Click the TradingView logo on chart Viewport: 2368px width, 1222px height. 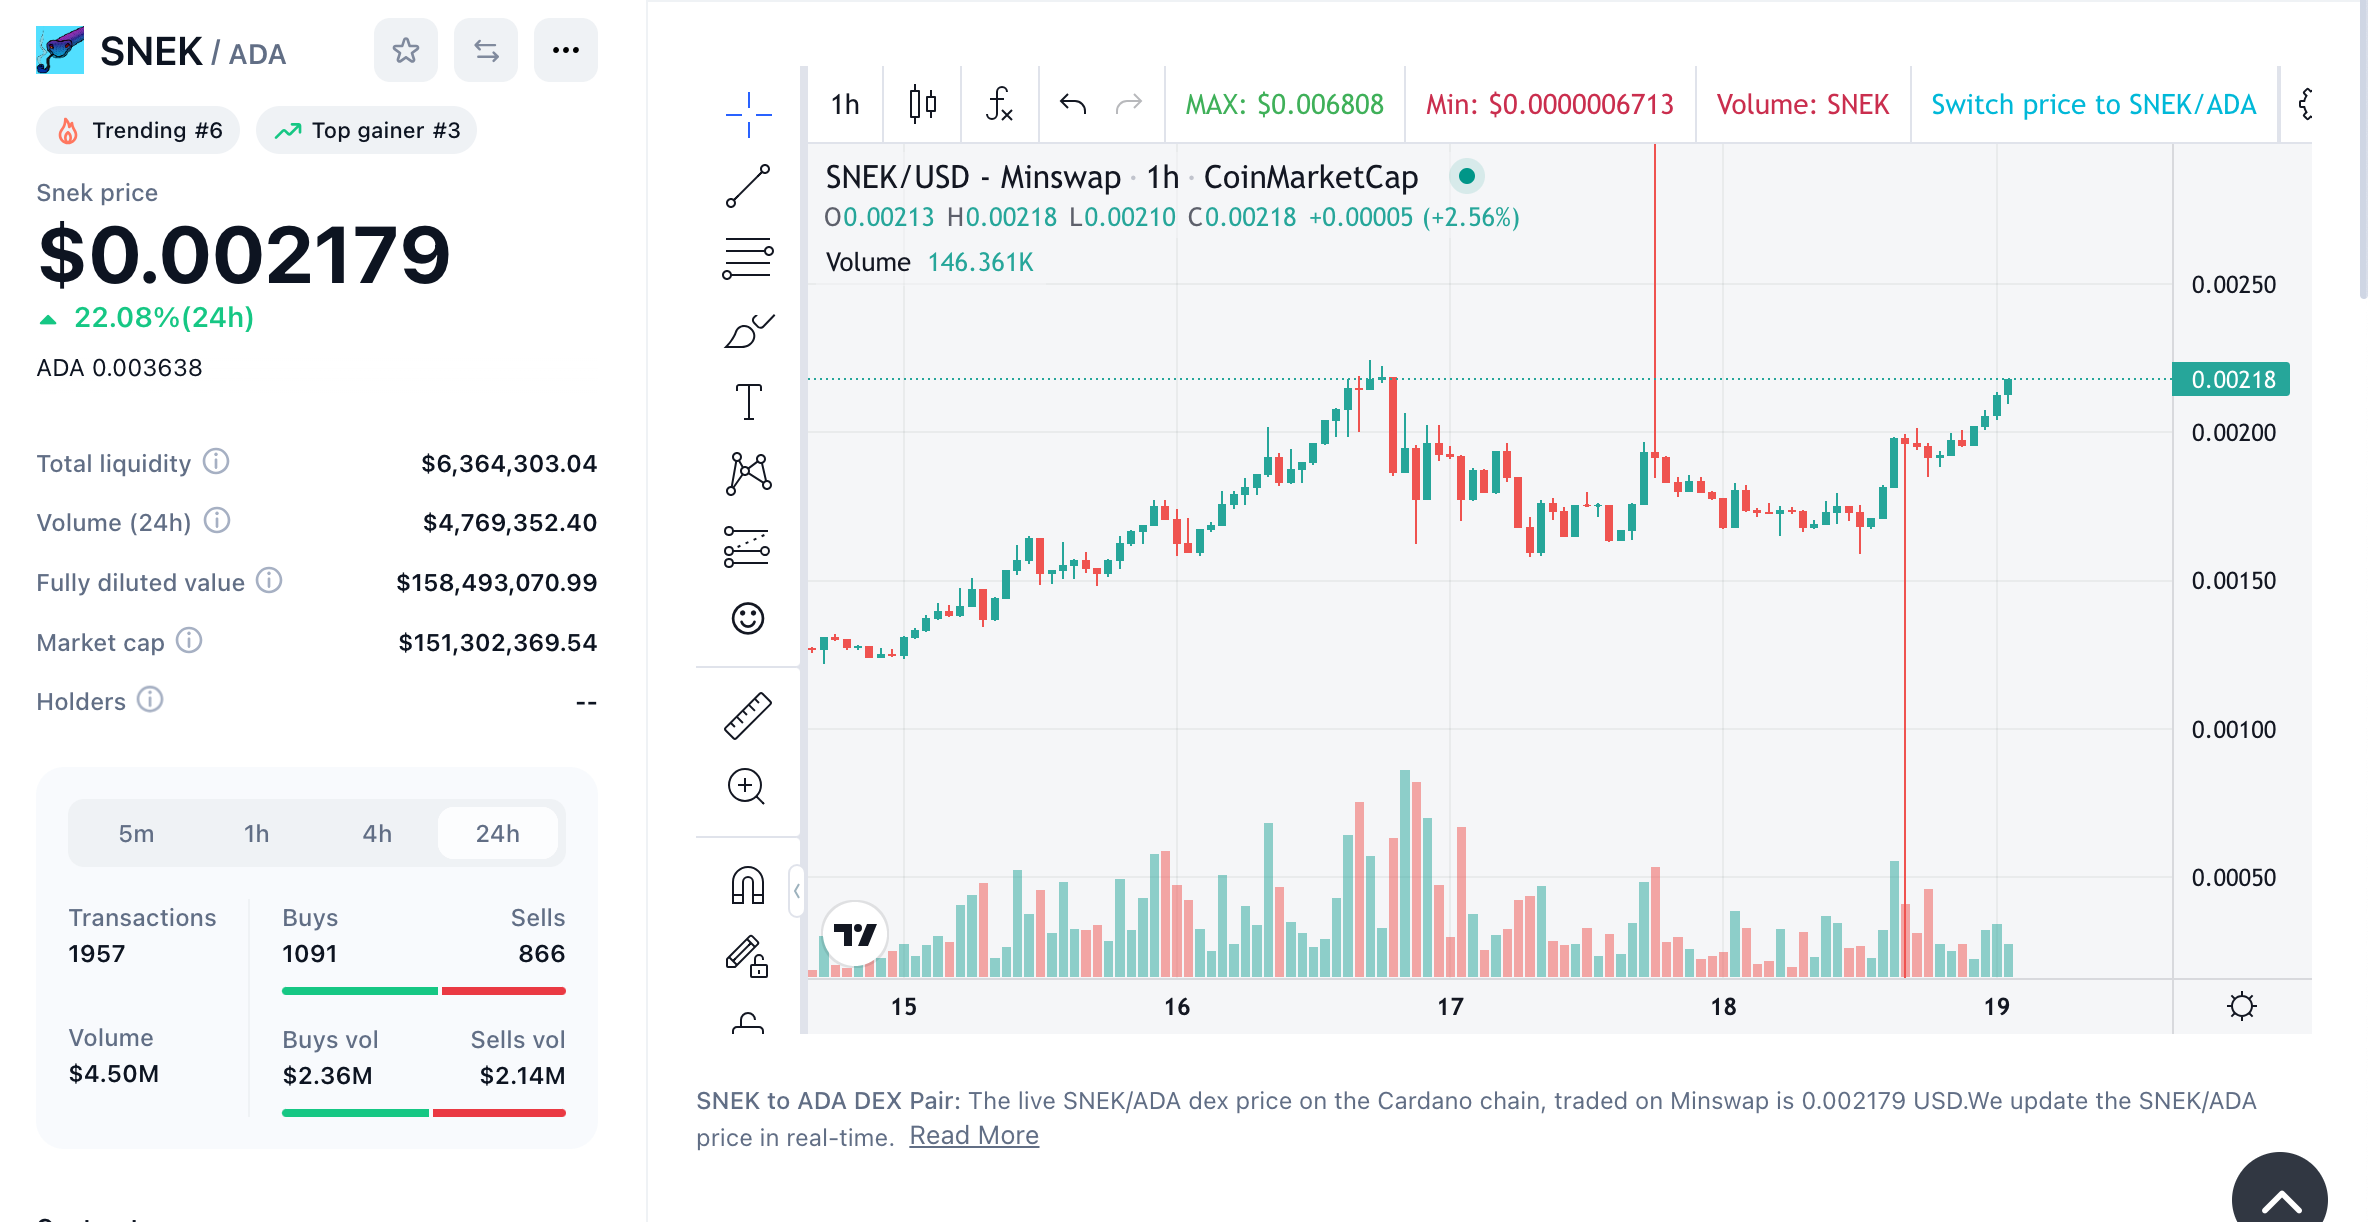pyautogui.click(x=855, y=934)
